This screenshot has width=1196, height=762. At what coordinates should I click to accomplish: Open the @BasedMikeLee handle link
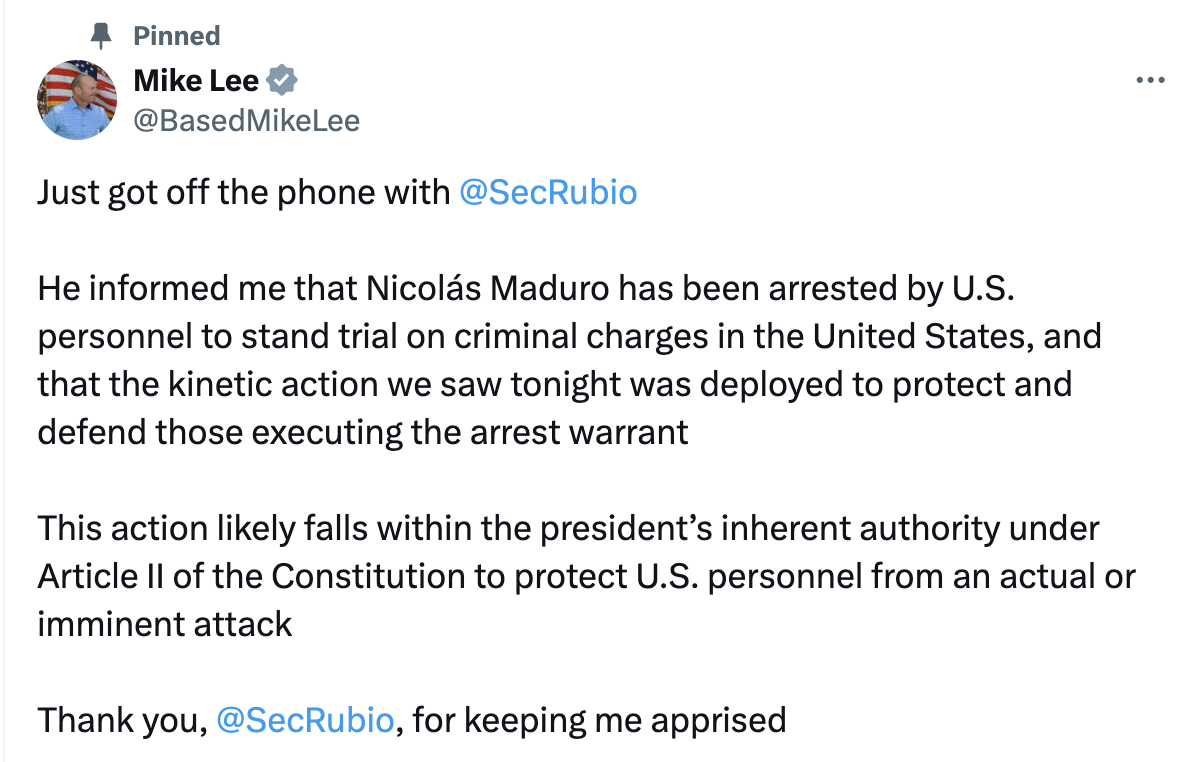(x=246, y=121)
